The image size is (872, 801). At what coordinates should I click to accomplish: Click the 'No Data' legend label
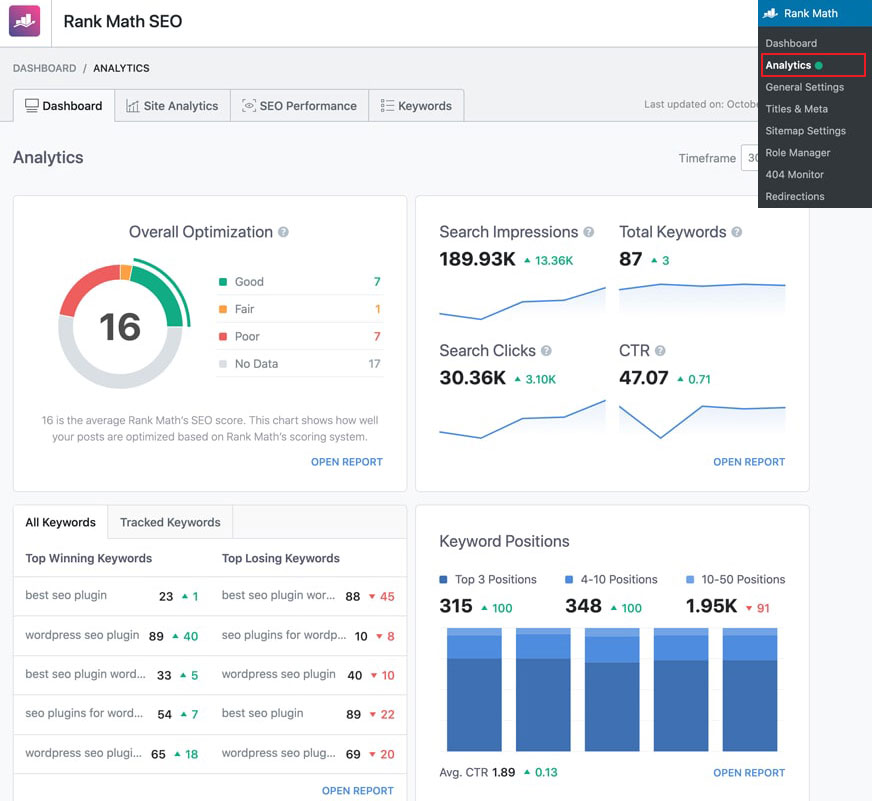(256, 364)
